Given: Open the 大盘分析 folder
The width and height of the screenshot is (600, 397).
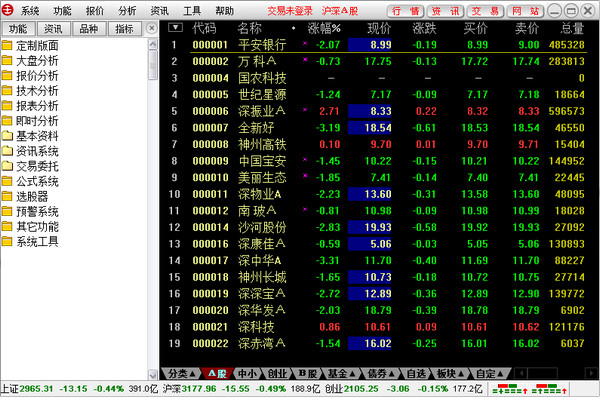Looking at the screenshot, I should tap(30, 61).
